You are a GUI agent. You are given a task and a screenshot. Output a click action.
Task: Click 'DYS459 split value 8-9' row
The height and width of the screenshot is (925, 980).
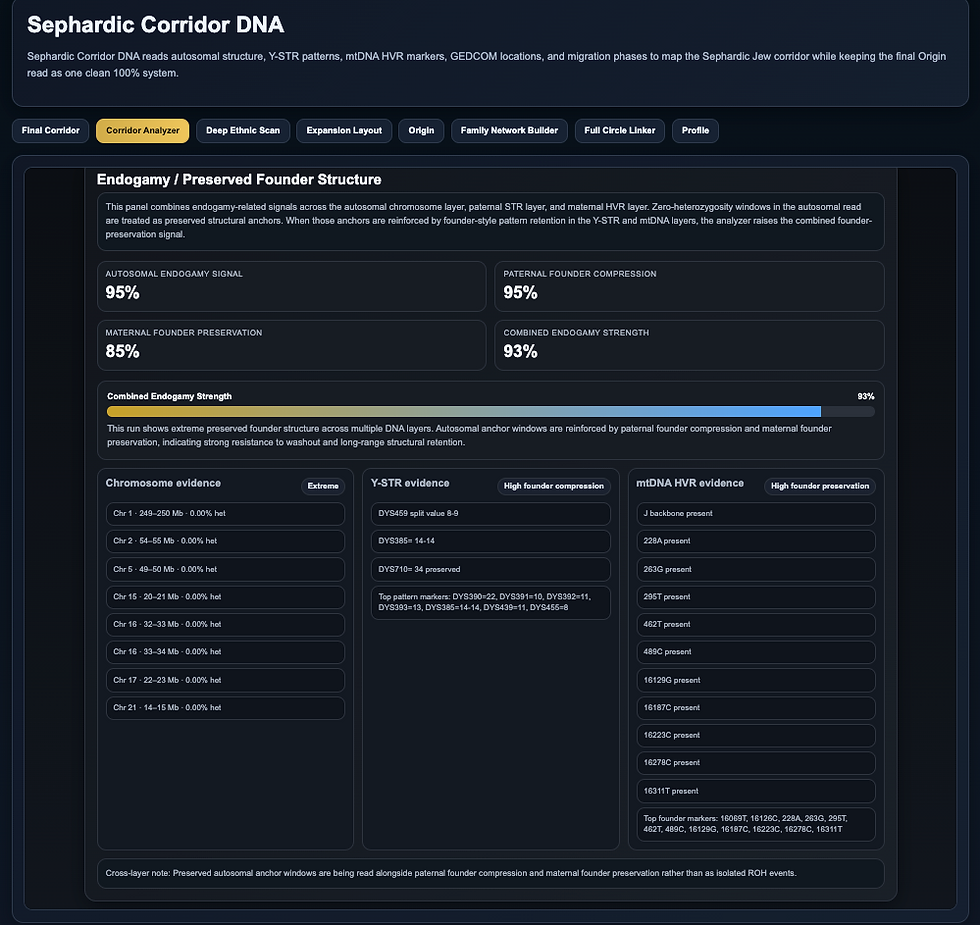click(491, 514)
